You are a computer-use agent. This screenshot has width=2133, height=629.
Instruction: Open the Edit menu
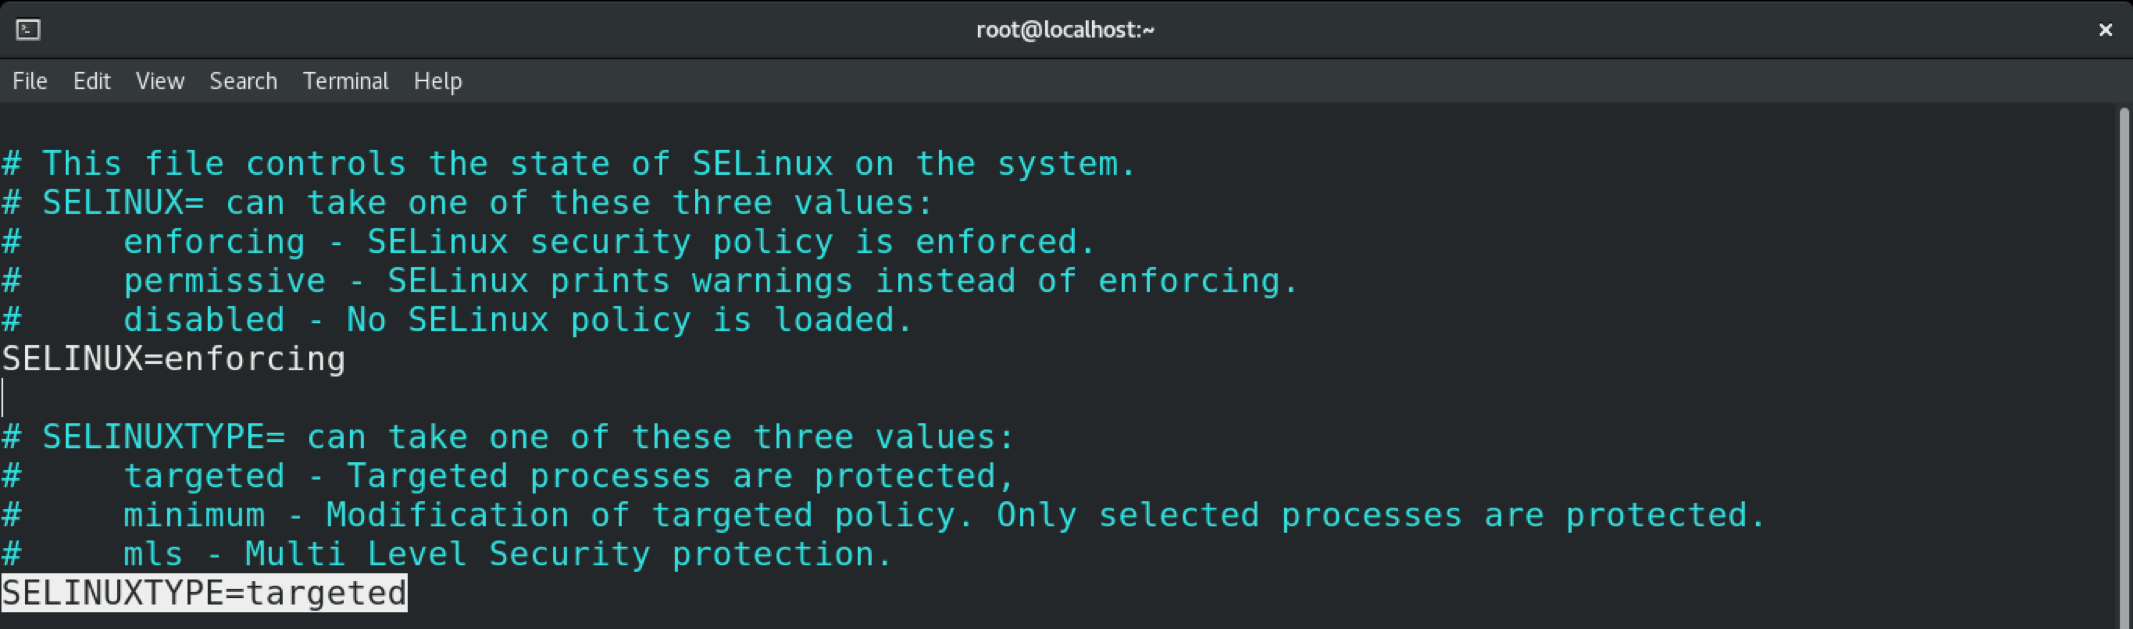91,81
